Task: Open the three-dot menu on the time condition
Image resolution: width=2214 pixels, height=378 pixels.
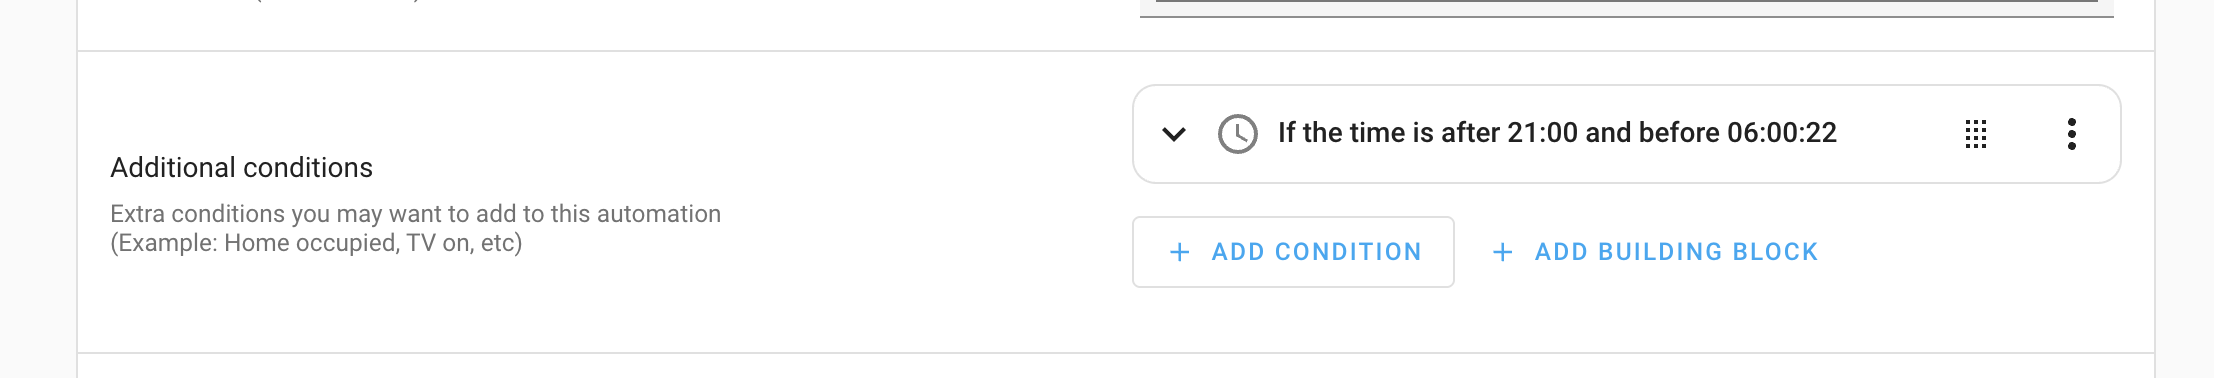Action: tap(2072, 134)
